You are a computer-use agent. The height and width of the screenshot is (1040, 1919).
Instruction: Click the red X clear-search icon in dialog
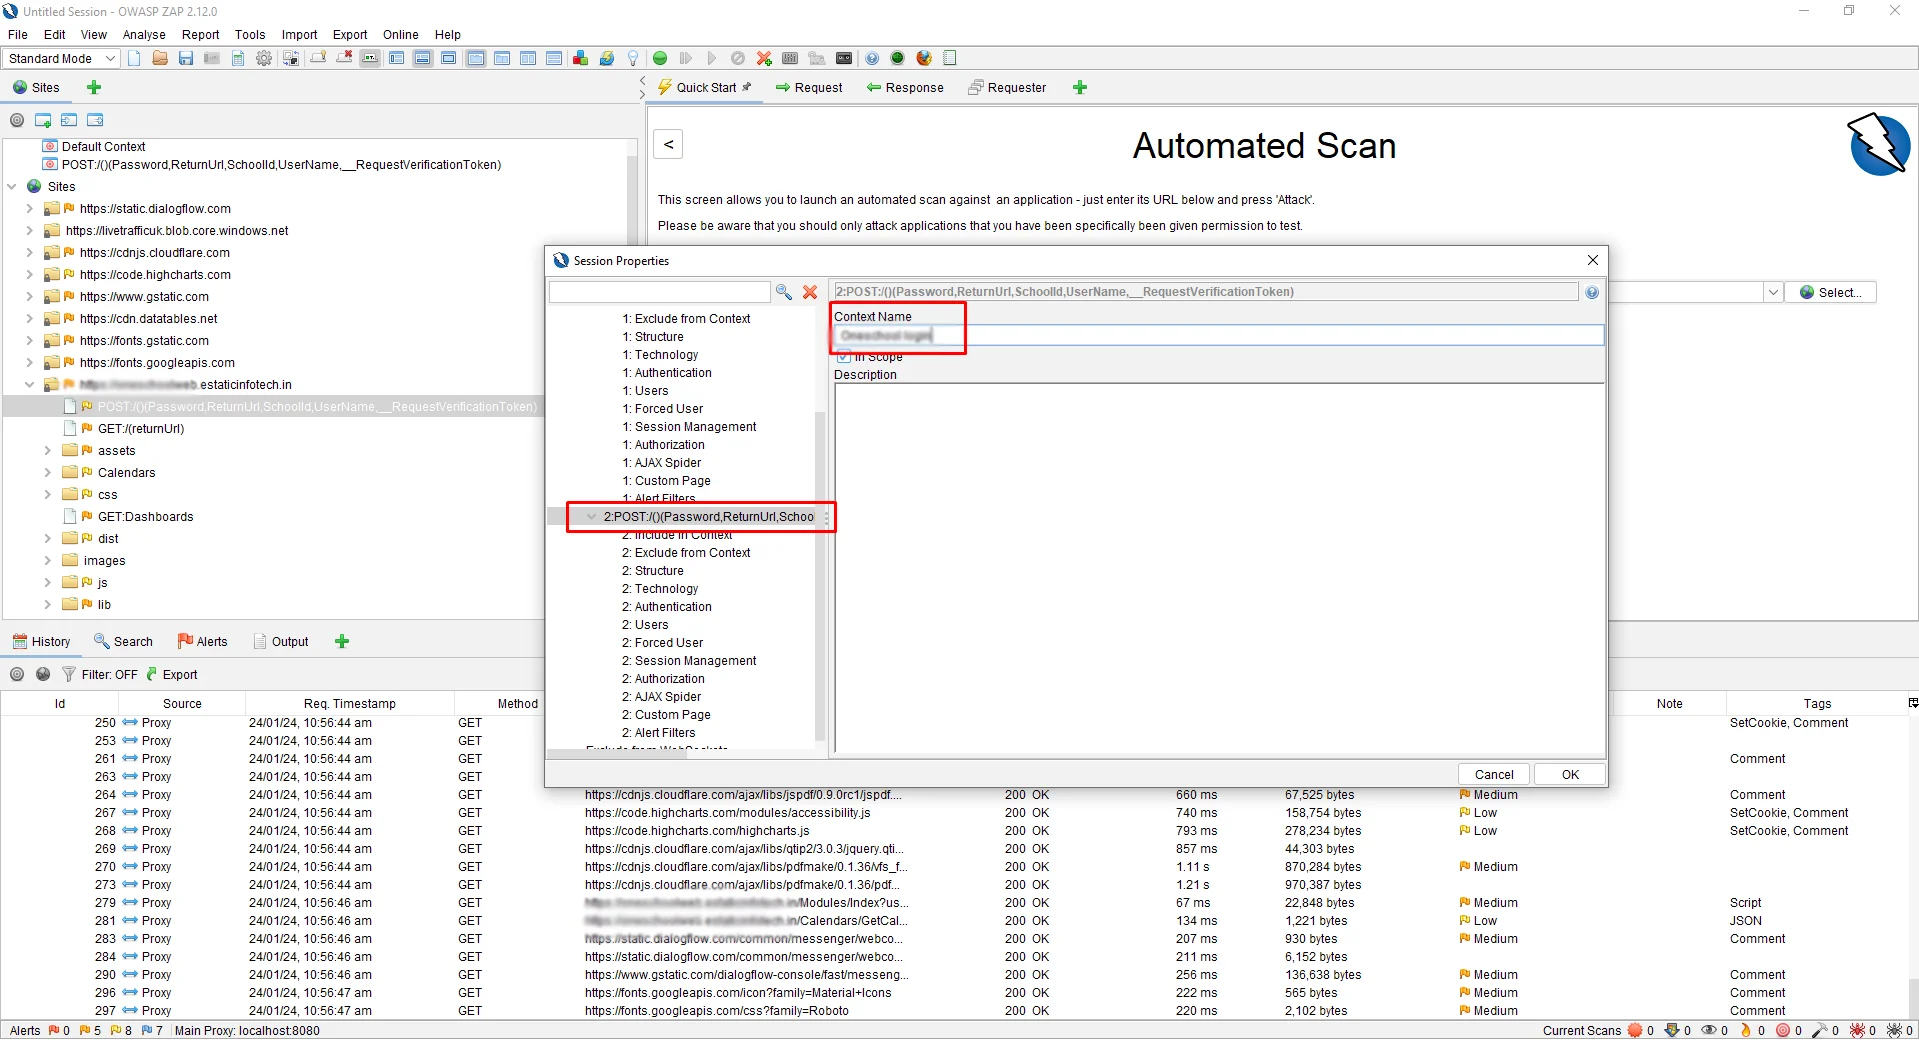(x=810, y=292)
